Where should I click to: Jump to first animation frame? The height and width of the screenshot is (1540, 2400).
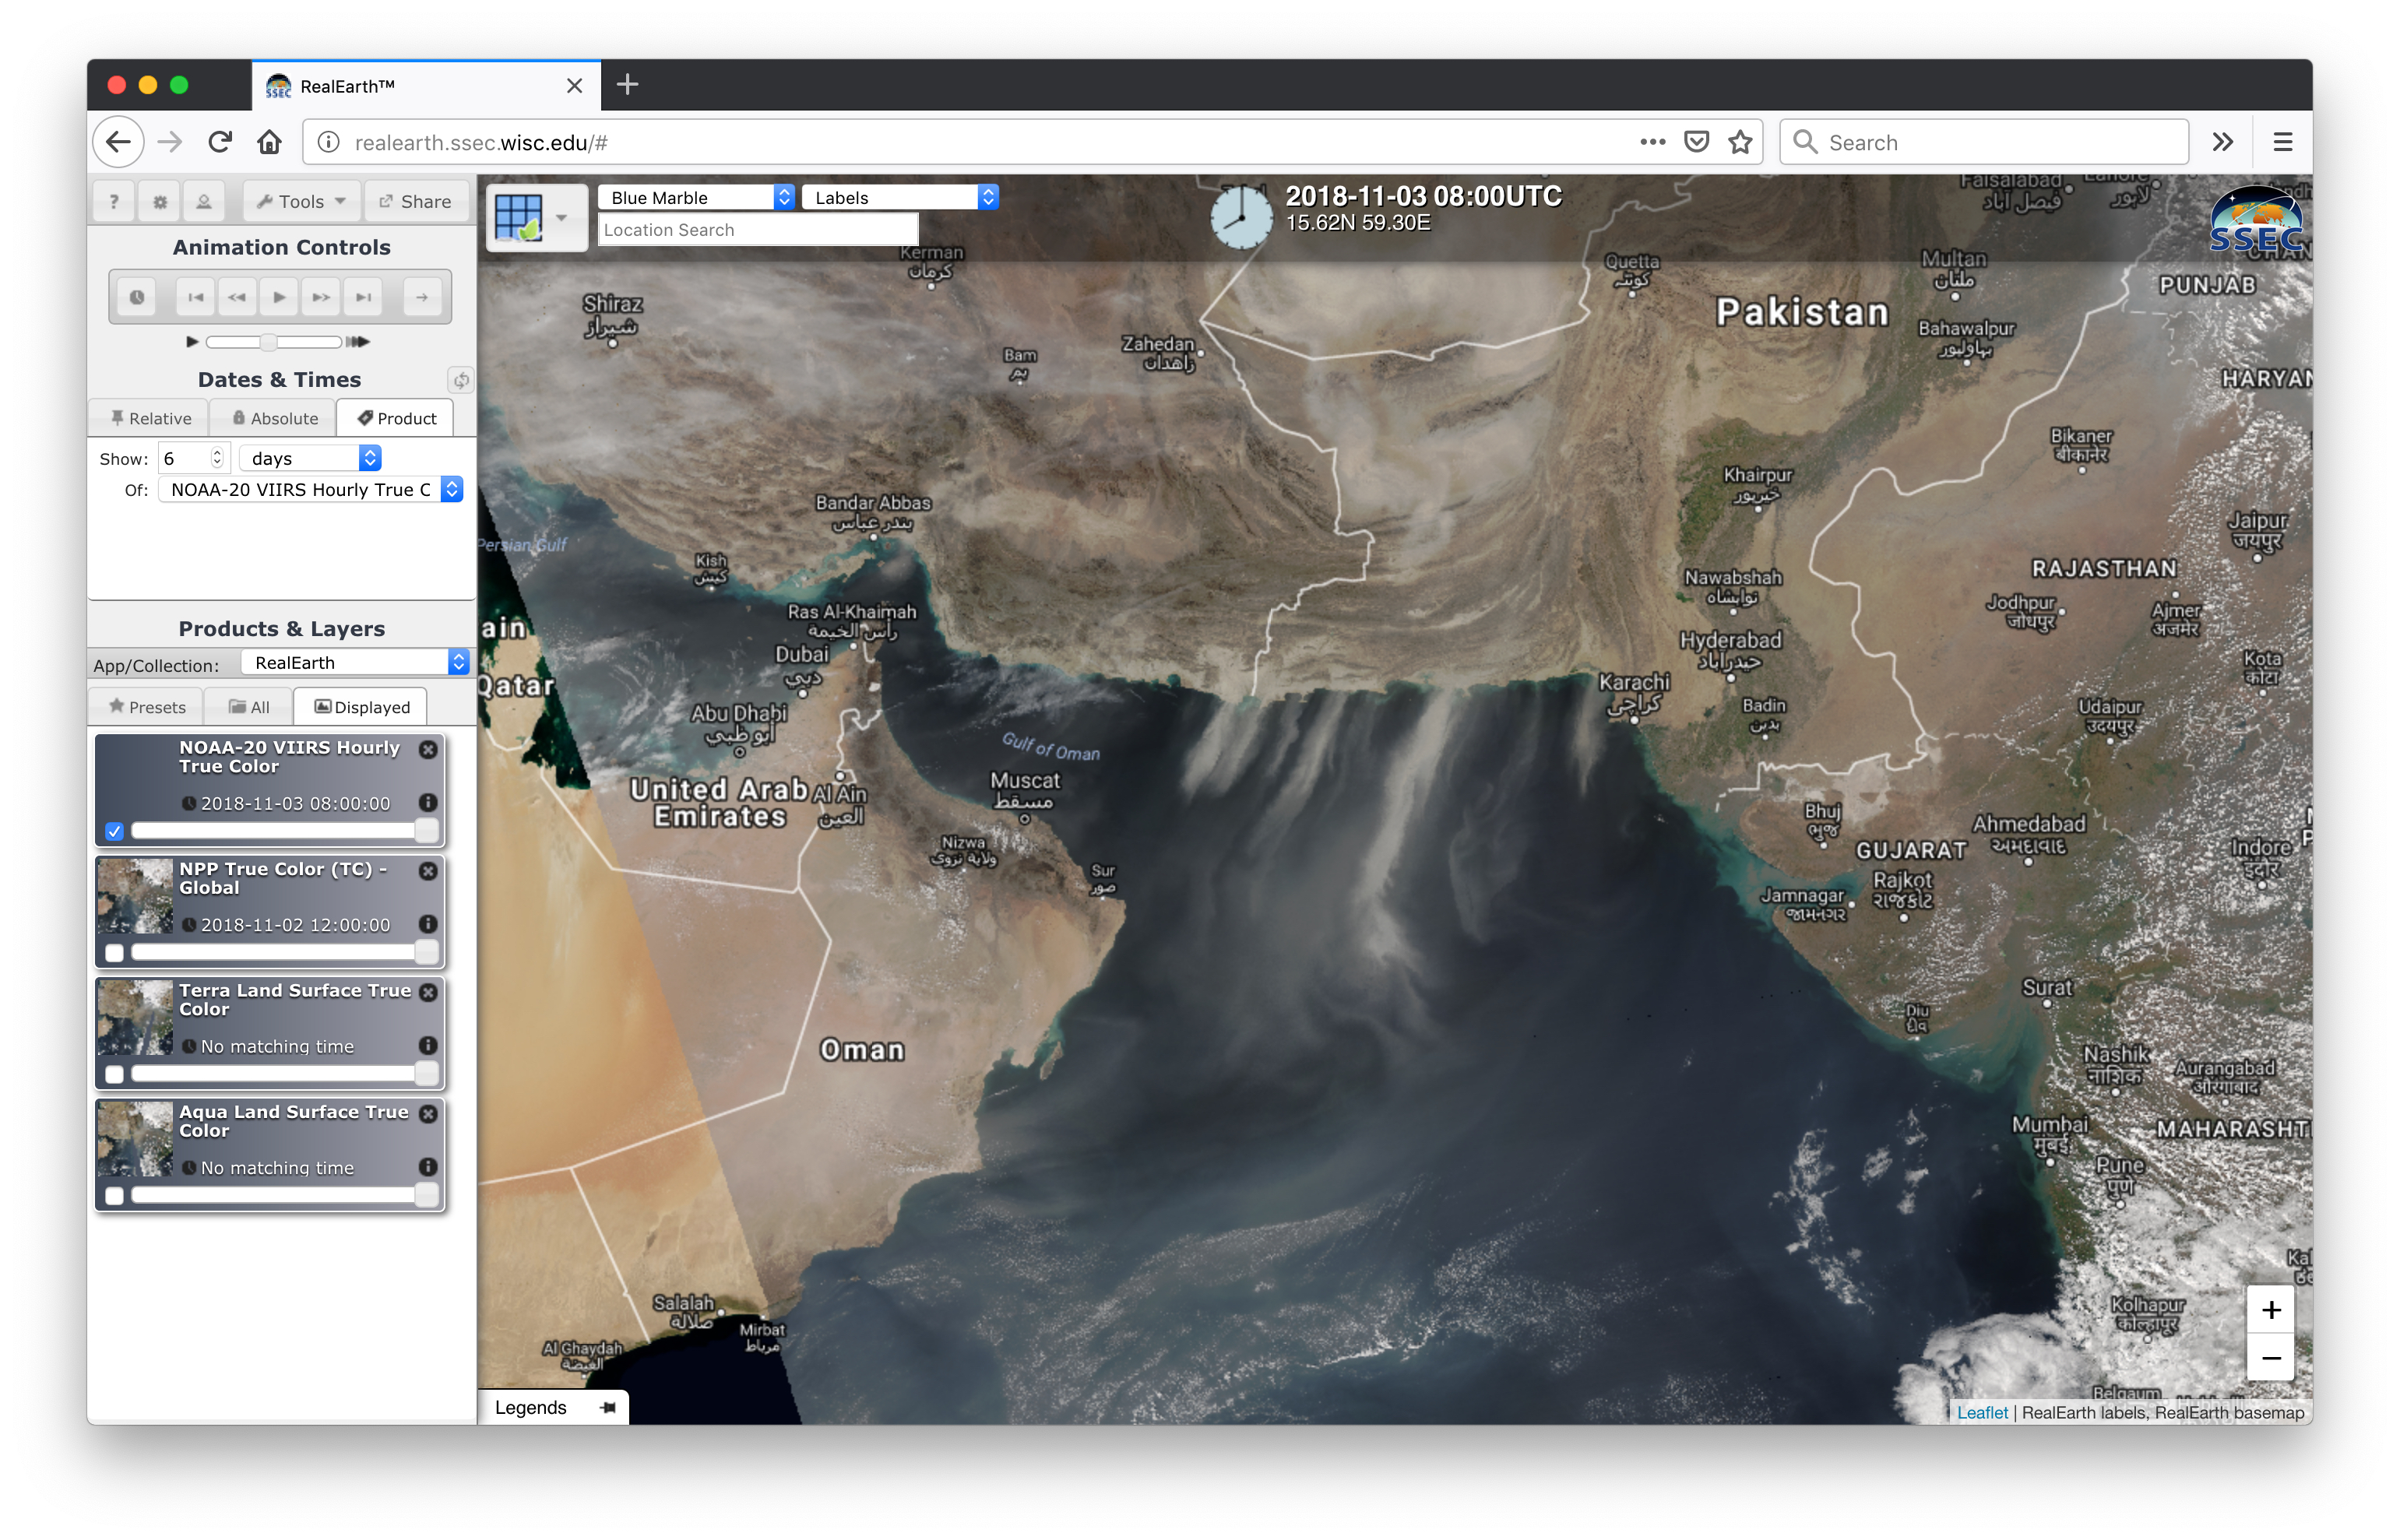pyautogui.click(x=195, y=297)
